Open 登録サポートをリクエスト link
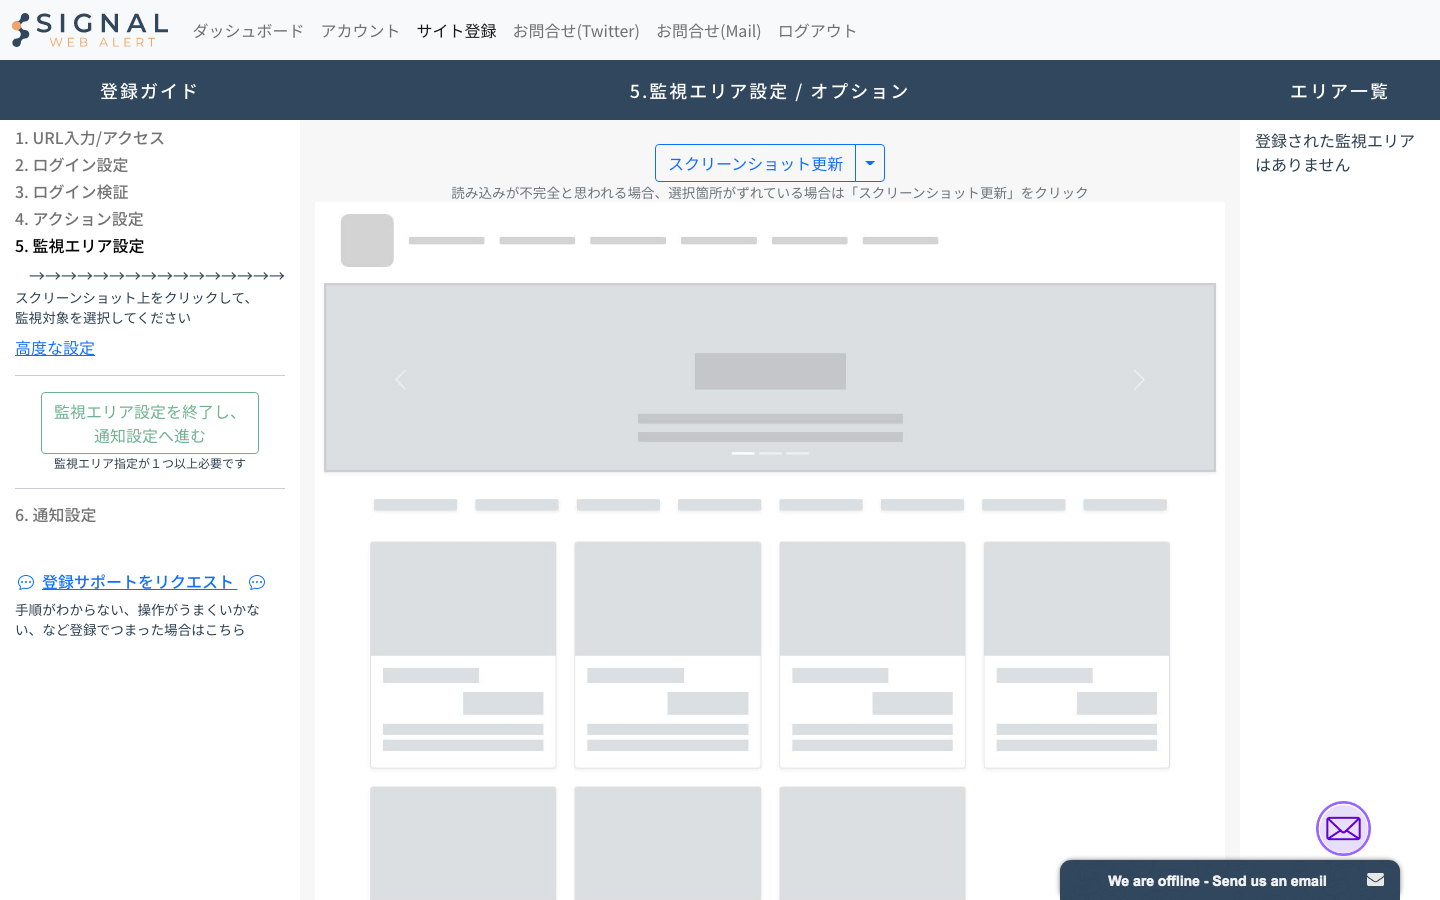This screenshot has height=900, width=1440. coord(138,582)
